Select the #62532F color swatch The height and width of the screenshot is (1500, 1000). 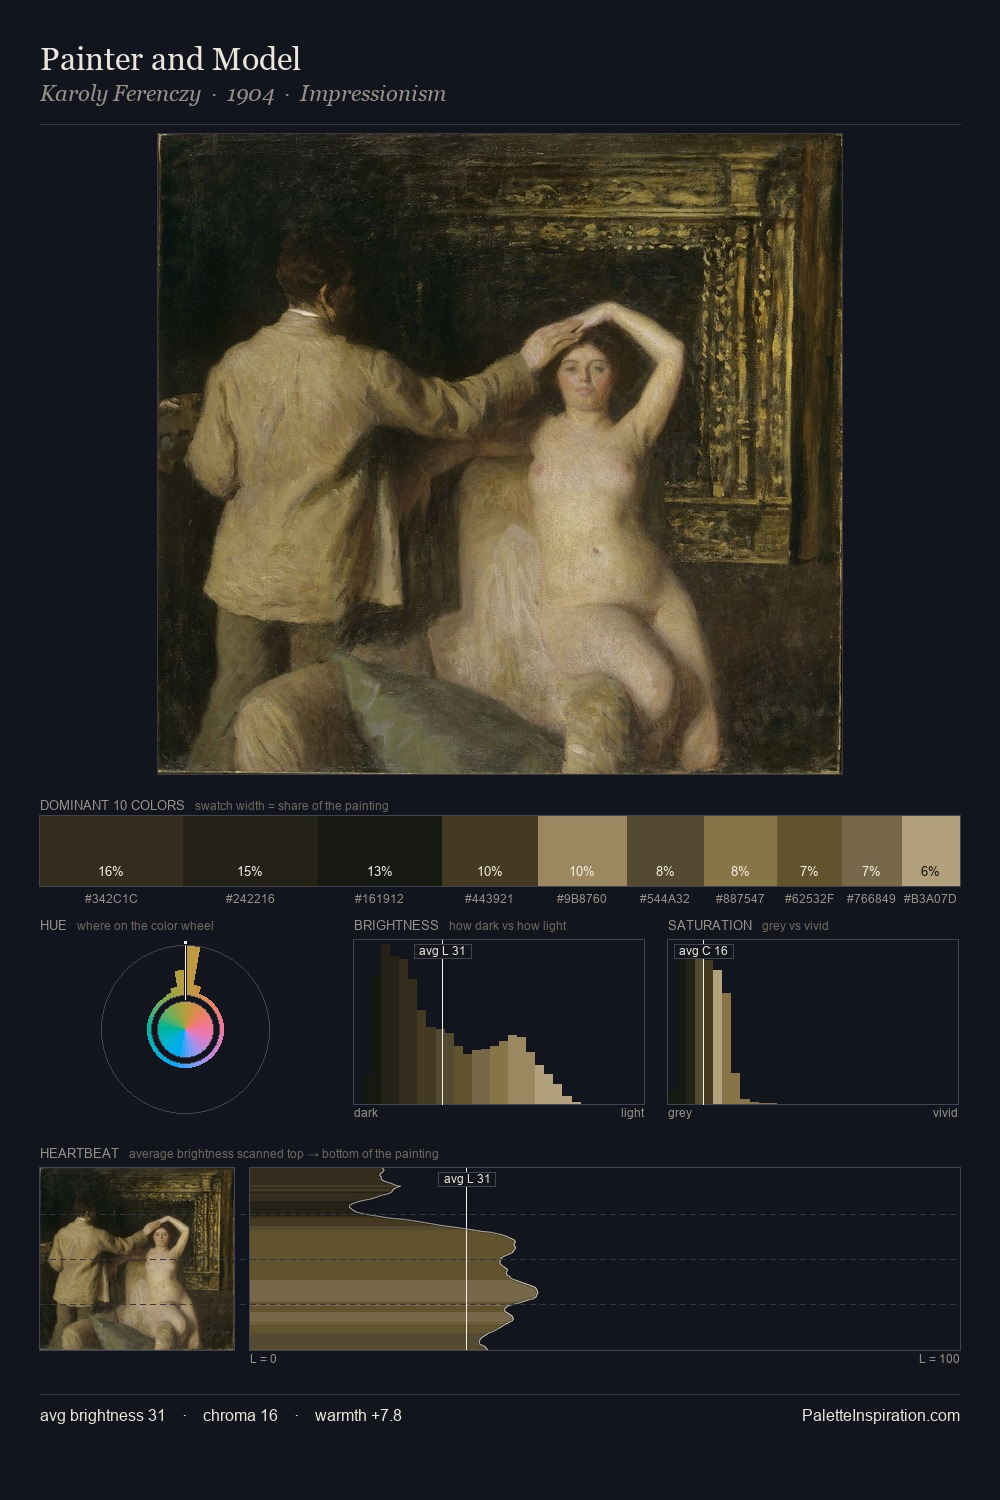(x=809, y=851)
